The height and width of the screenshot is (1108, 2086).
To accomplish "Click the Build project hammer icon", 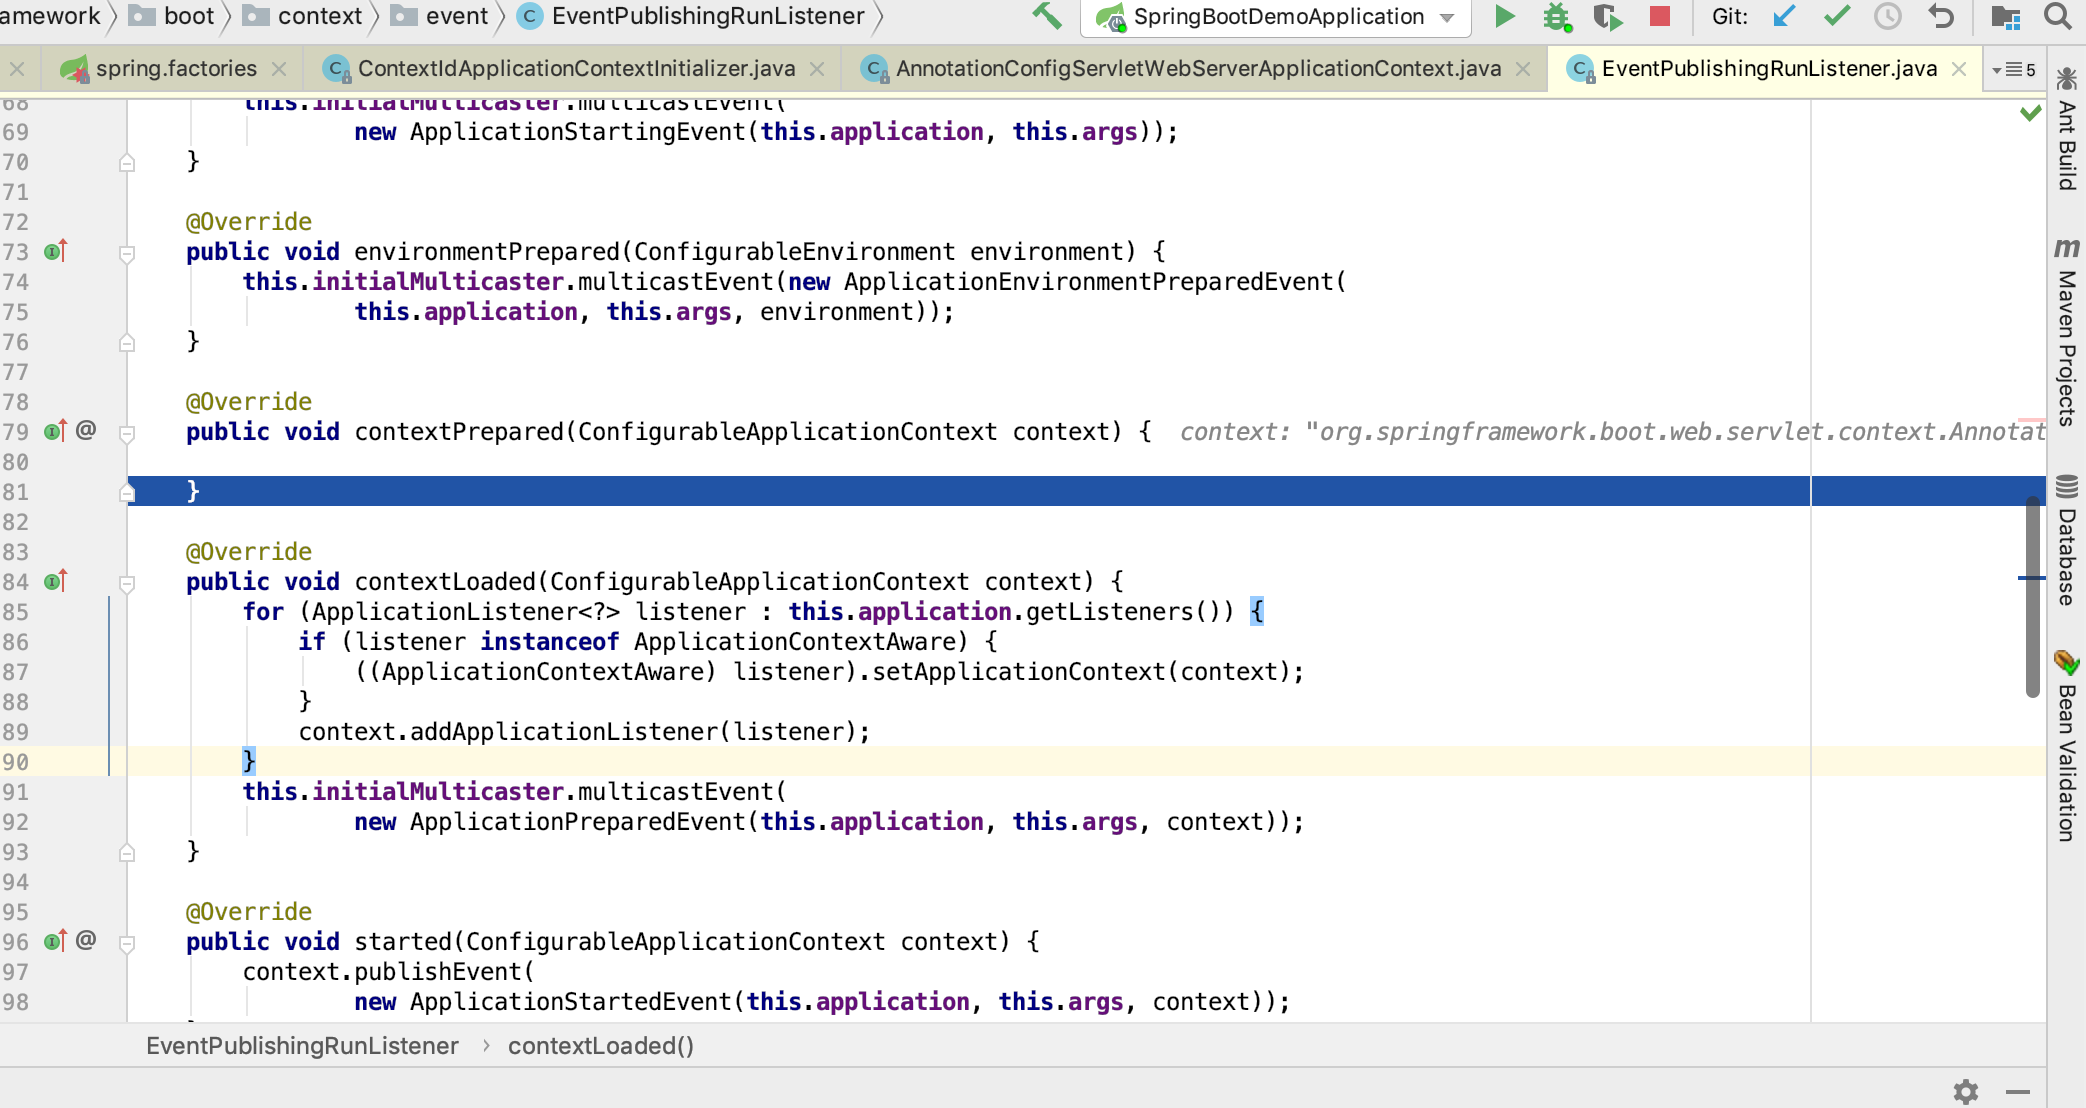I will click(1046, 16).
